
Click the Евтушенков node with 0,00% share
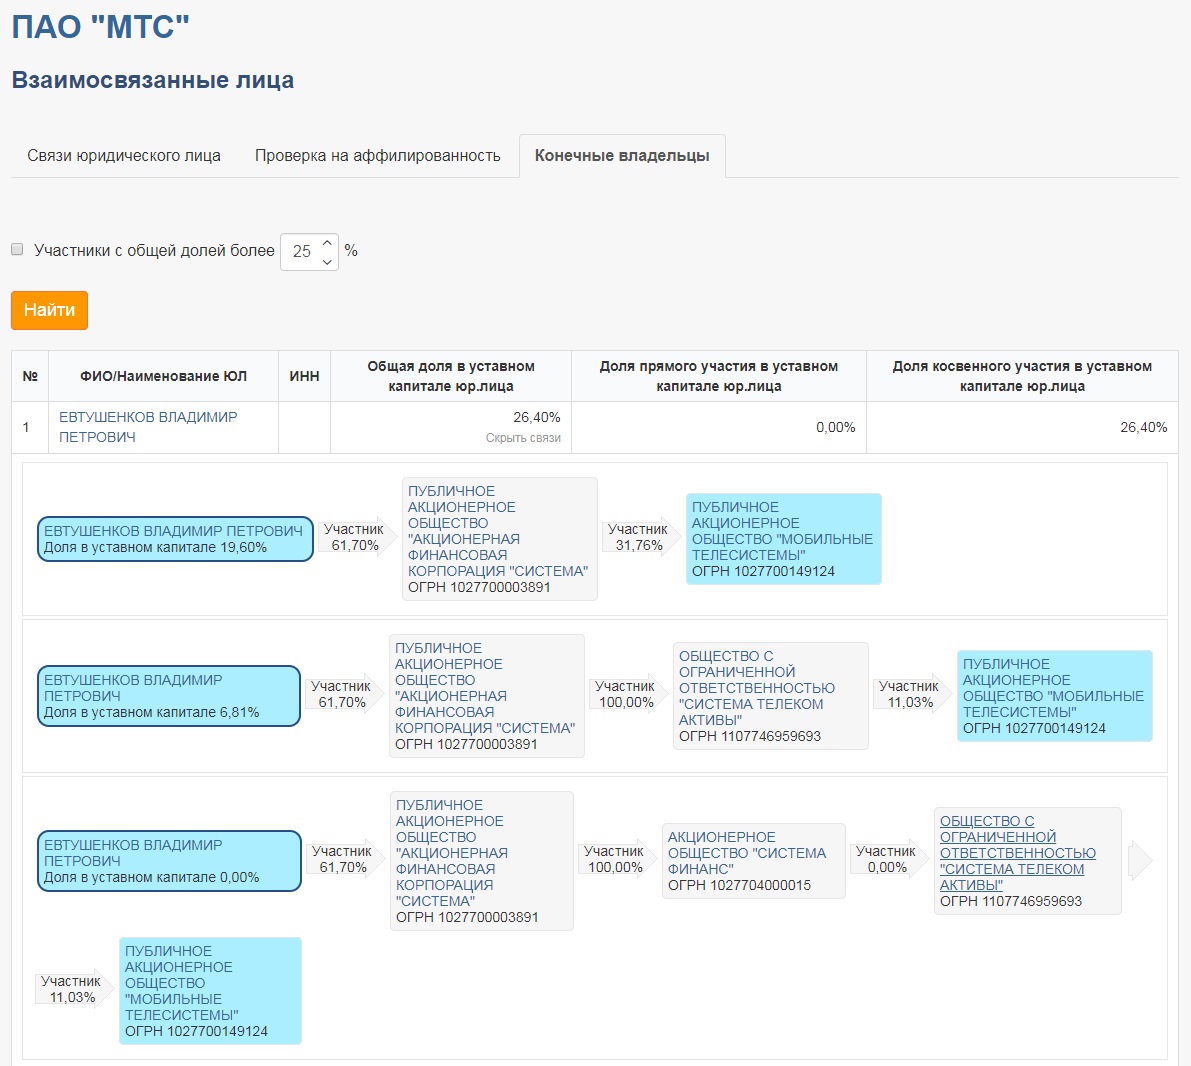(x=169, y=861)
